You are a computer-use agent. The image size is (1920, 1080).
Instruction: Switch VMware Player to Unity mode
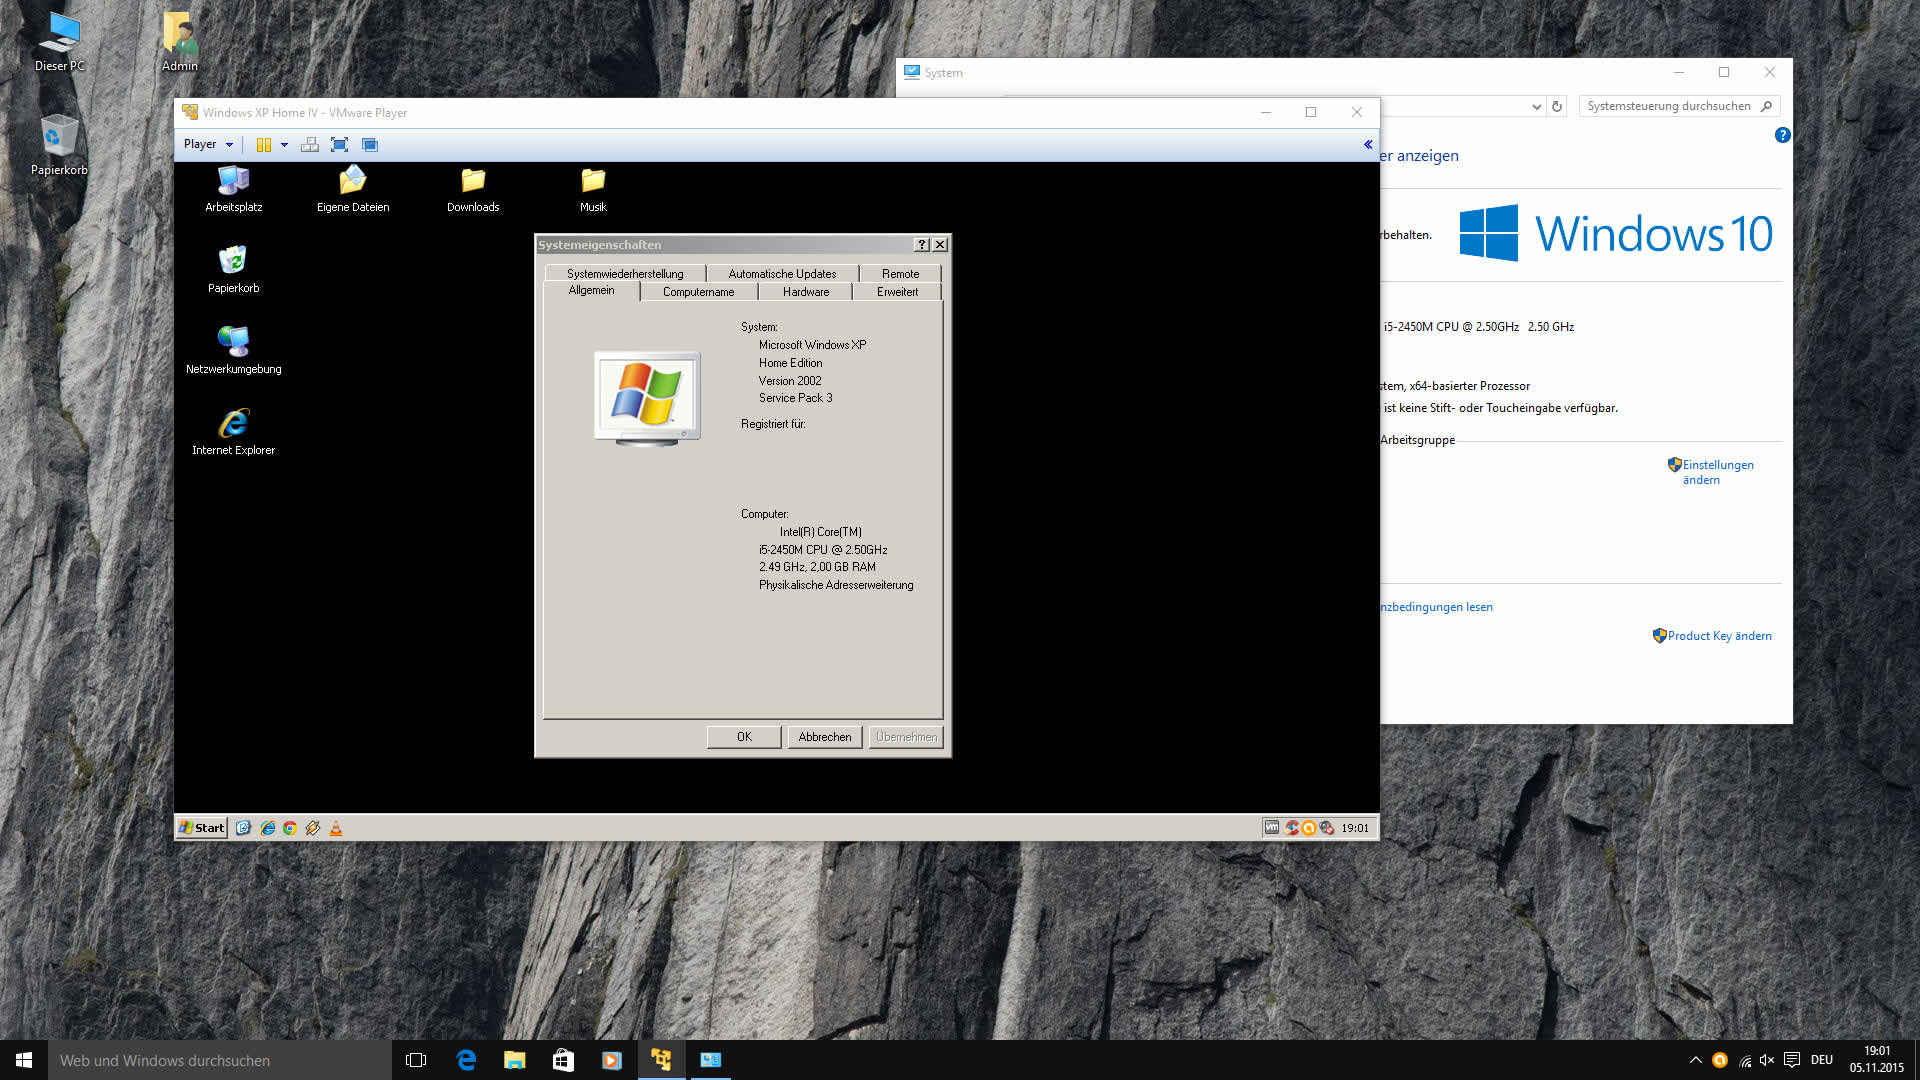coord(370,145)
